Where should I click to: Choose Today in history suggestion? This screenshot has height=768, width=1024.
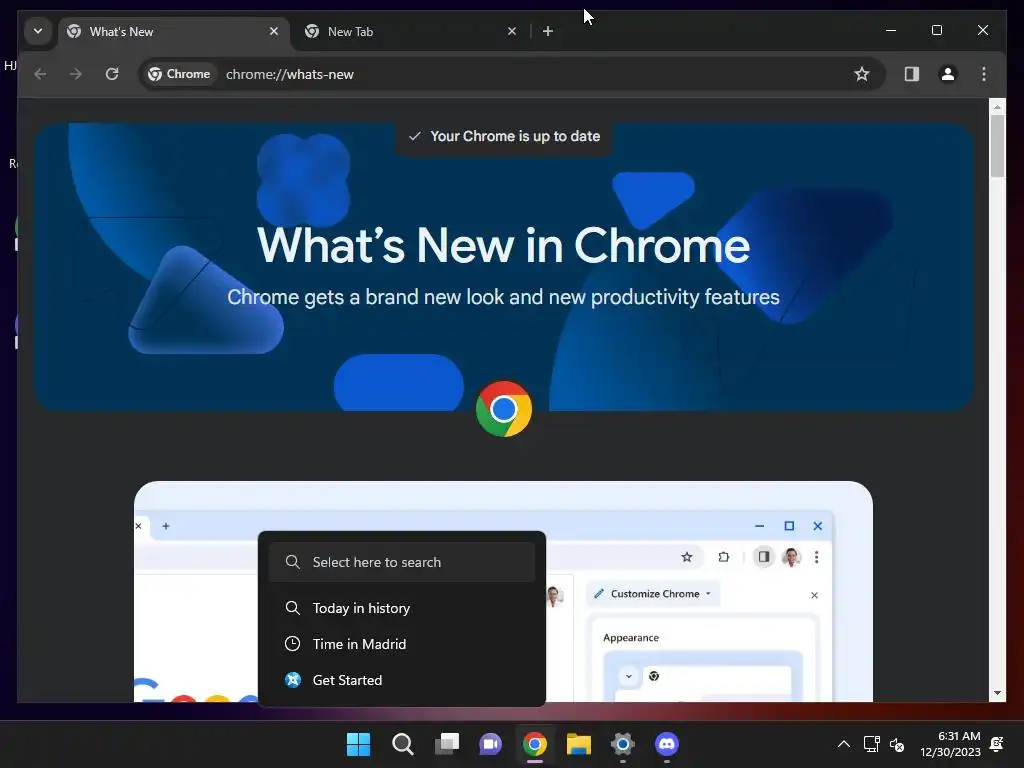pos(402,608)
